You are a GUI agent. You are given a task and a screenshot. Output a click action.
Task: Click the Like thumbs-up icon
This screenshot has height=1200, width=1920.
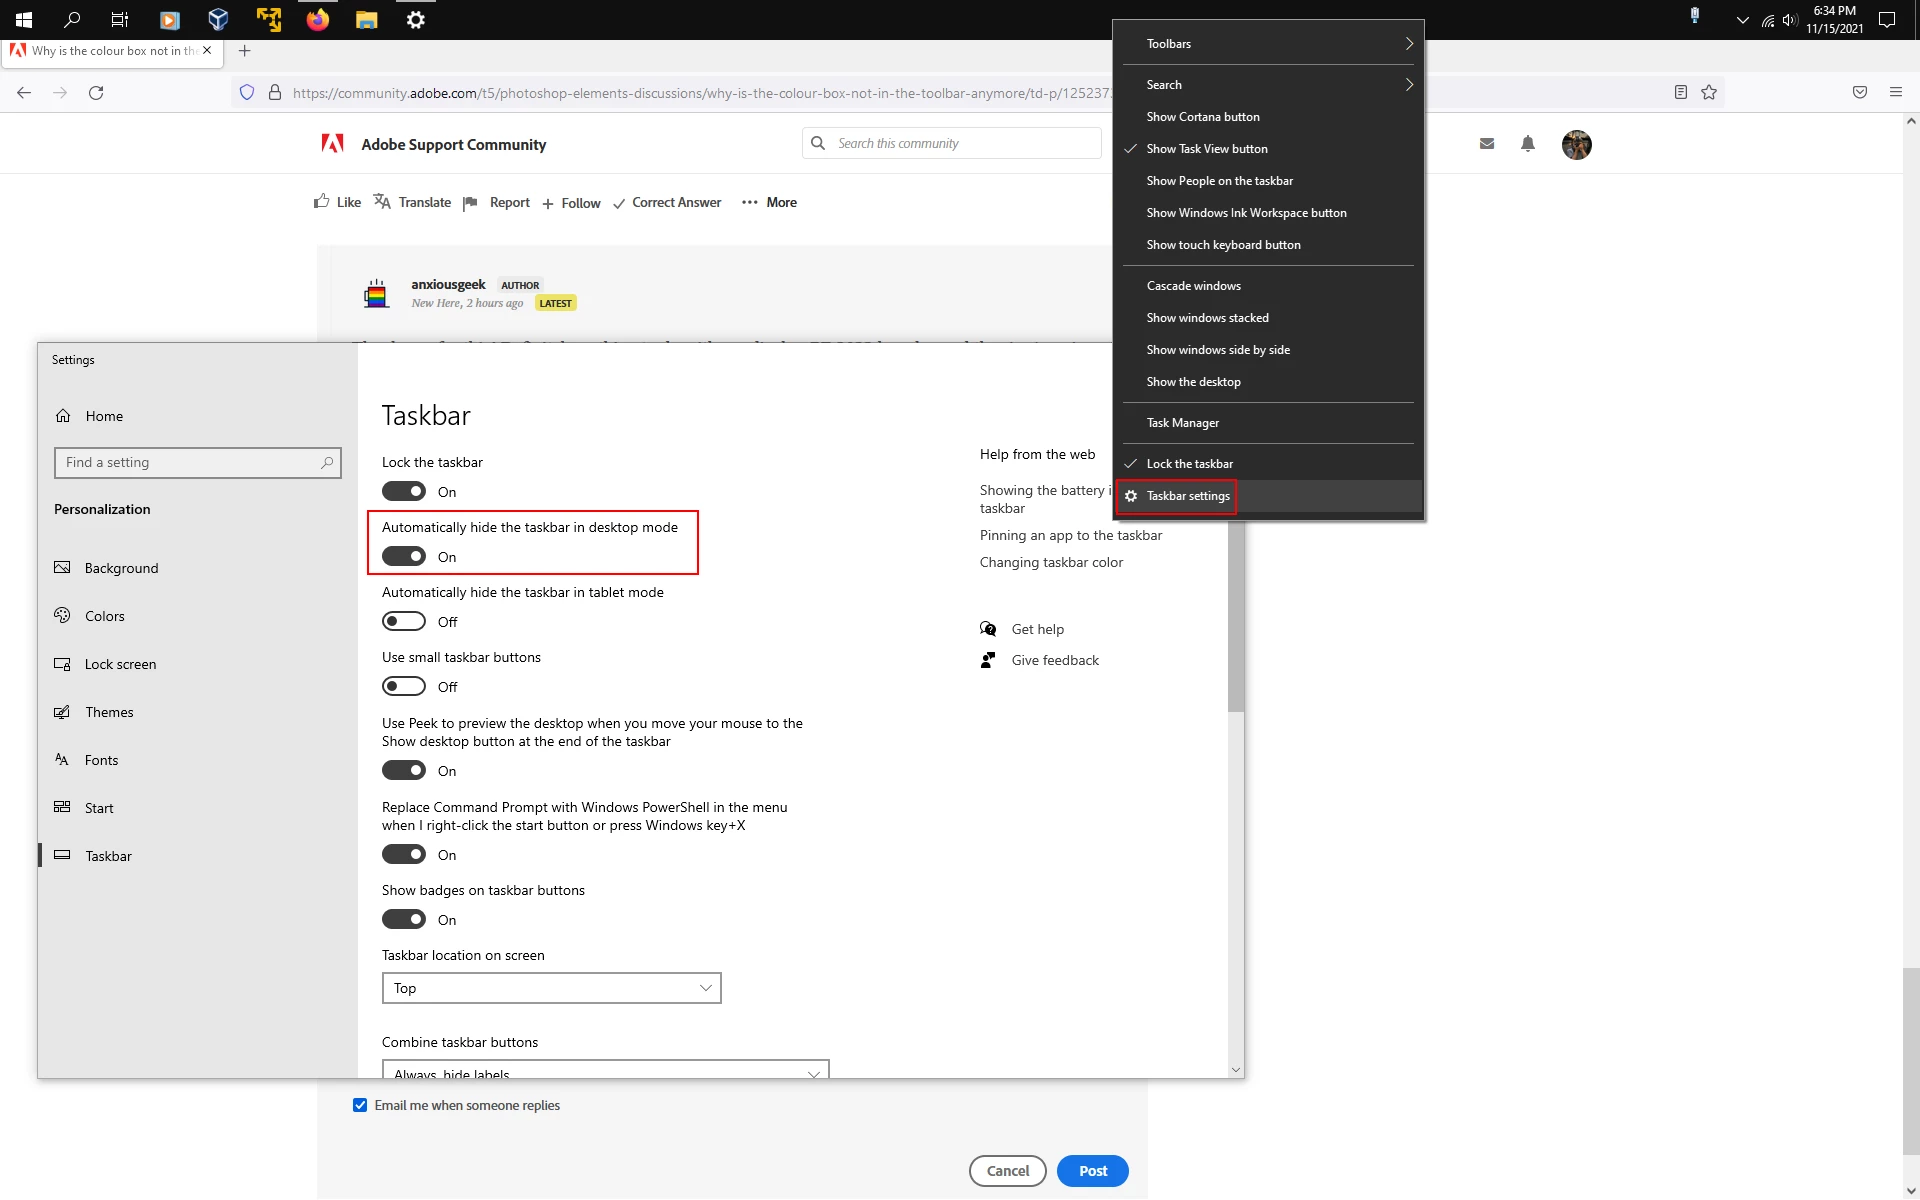[x=322, y=202]
